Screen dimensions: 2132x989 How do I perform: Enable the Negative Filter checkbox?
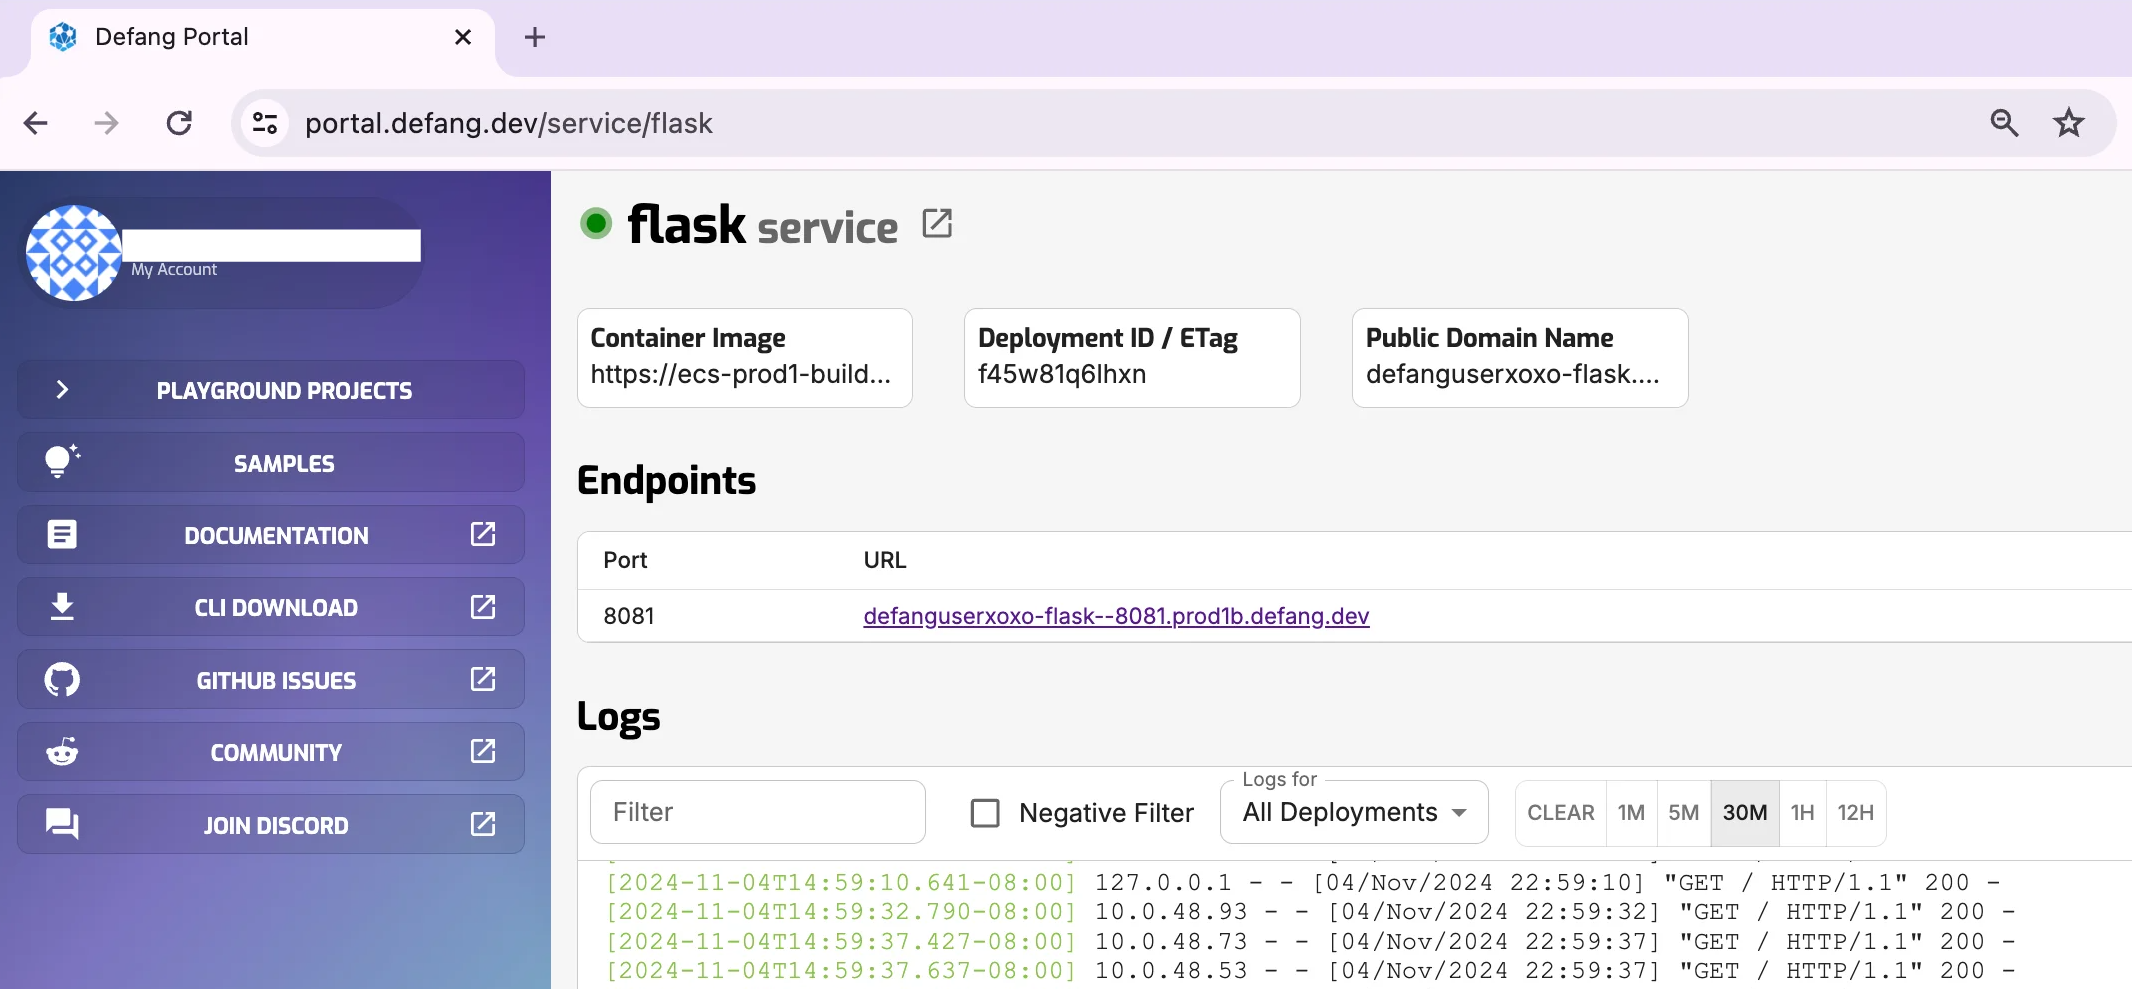point(985,813)
